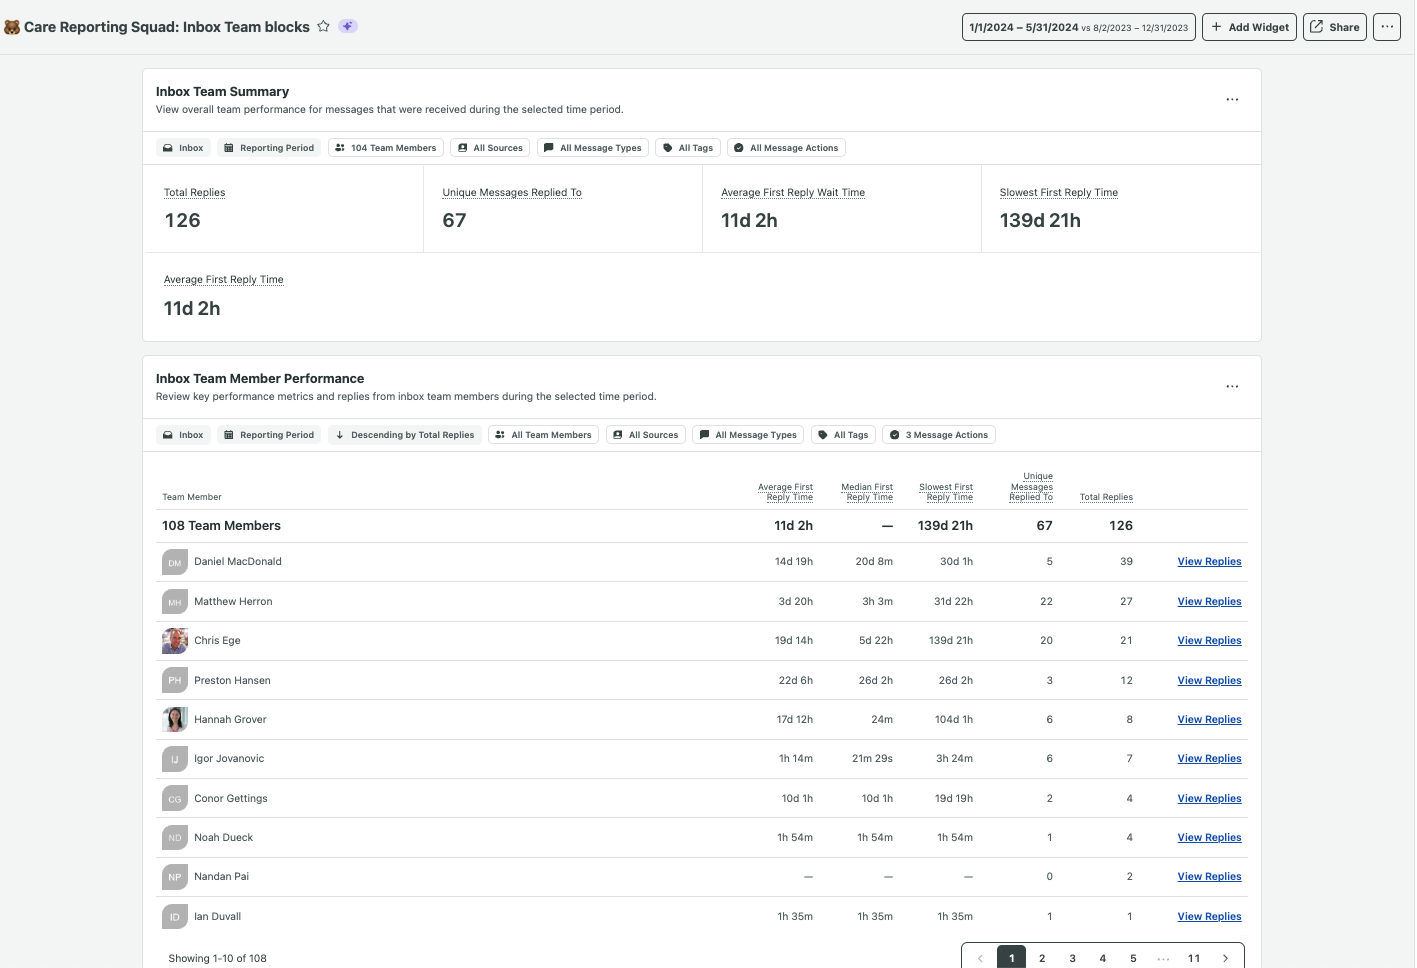Screen dimensions: 1417x968
Task: Go to next page with right arrow
Action: coord(1225,958)
